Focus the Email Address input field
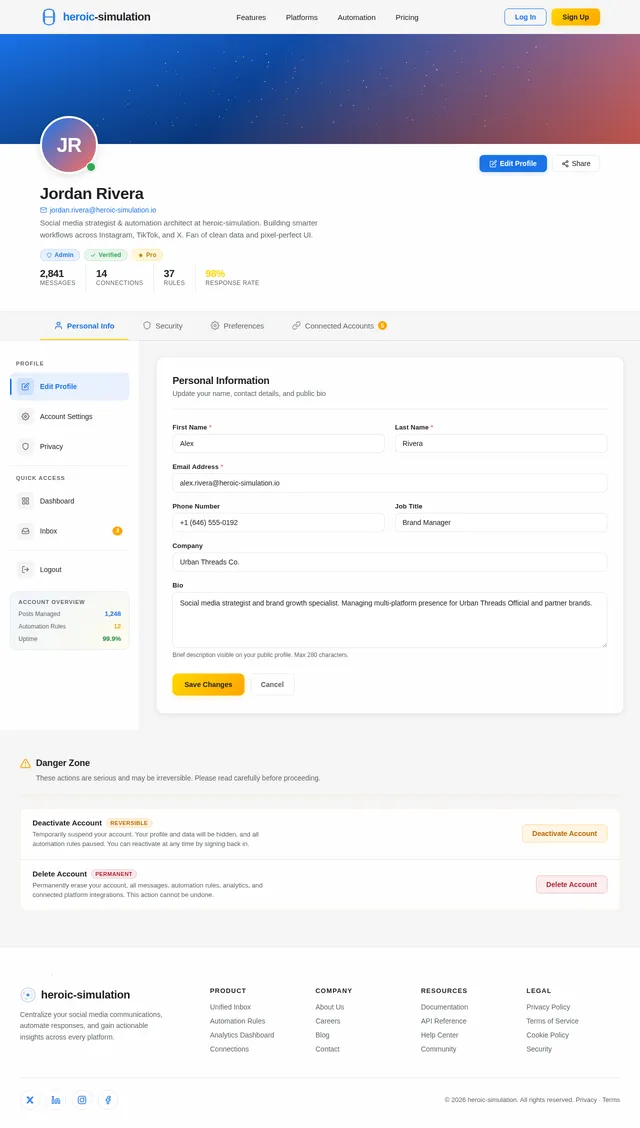Viewport: 640px width, 1128px height. tap(390, 483)
